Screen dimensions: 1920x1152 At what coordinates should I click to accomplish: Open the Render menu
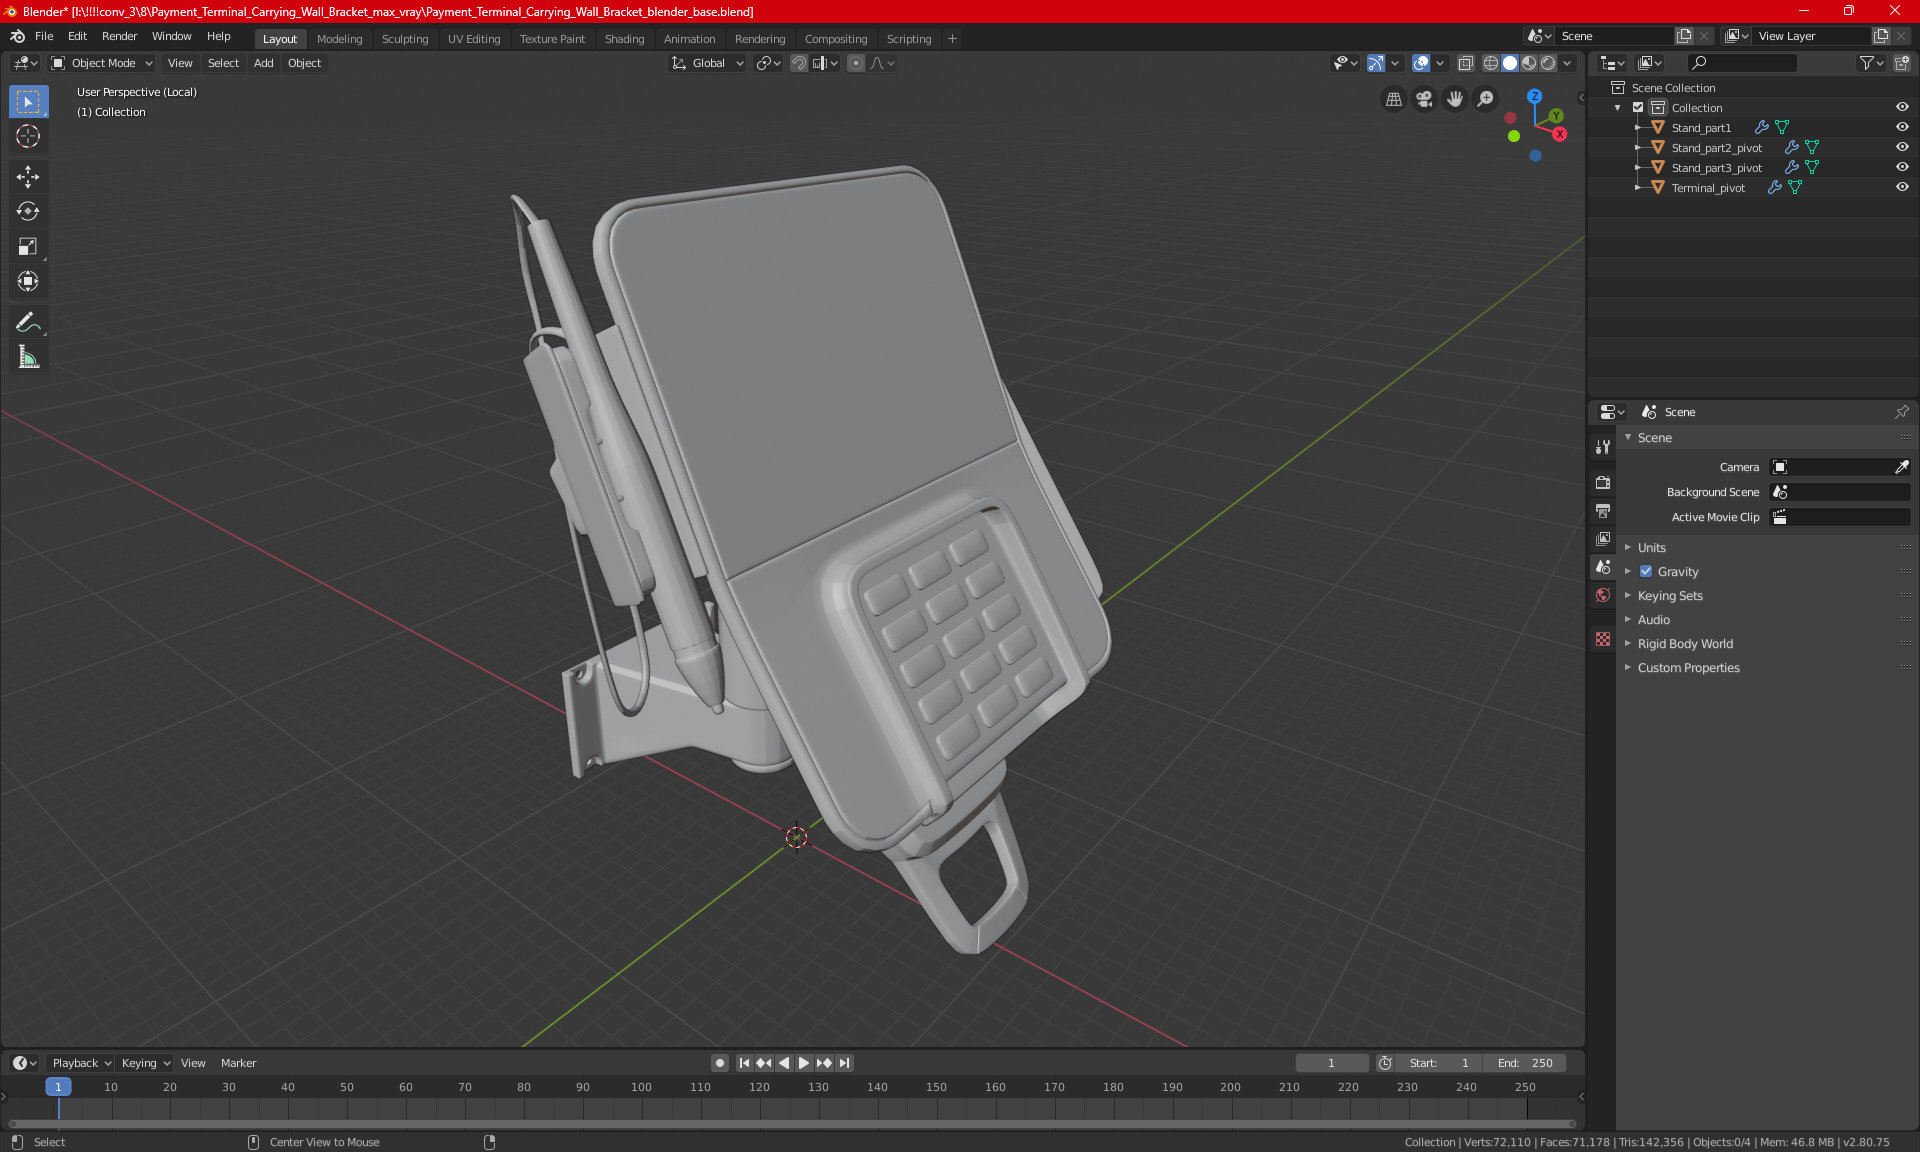pos(119,36)
